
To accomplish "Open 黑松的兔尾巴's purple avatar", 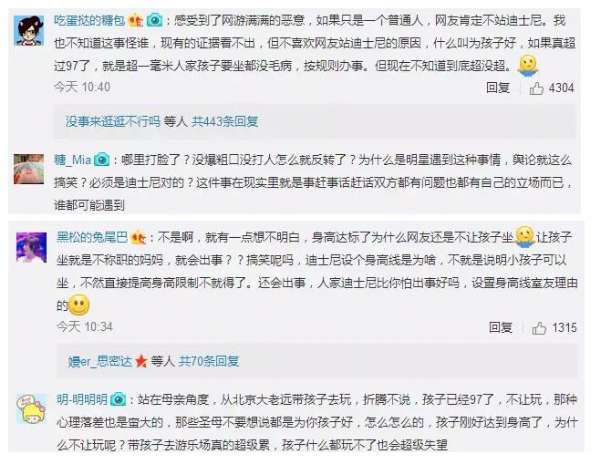I will coord(31,248).
